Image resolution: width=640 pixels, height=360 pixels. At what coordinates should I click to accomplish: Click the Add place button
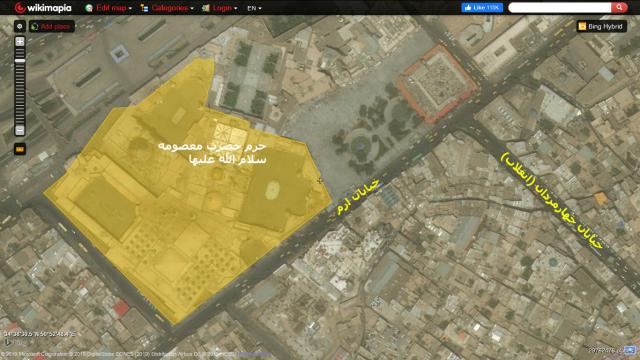pos(52,27)
